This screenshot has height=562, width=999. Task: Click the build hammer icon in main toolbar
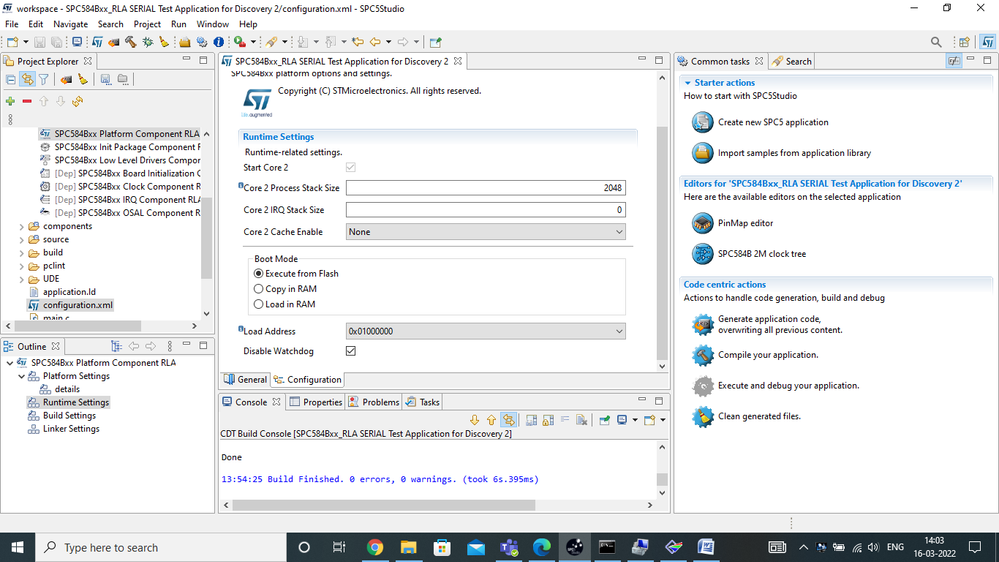point(131,42)
